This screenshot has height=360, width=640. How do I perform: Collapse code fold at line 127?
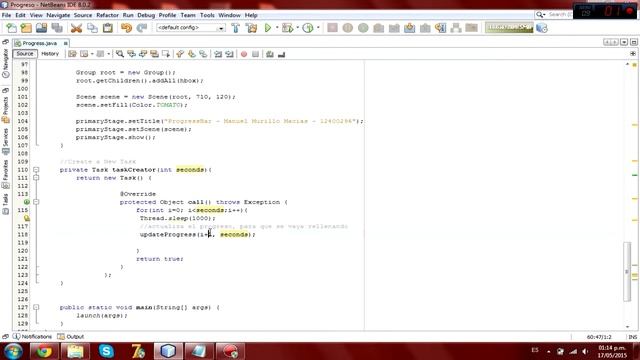point(36,307)
